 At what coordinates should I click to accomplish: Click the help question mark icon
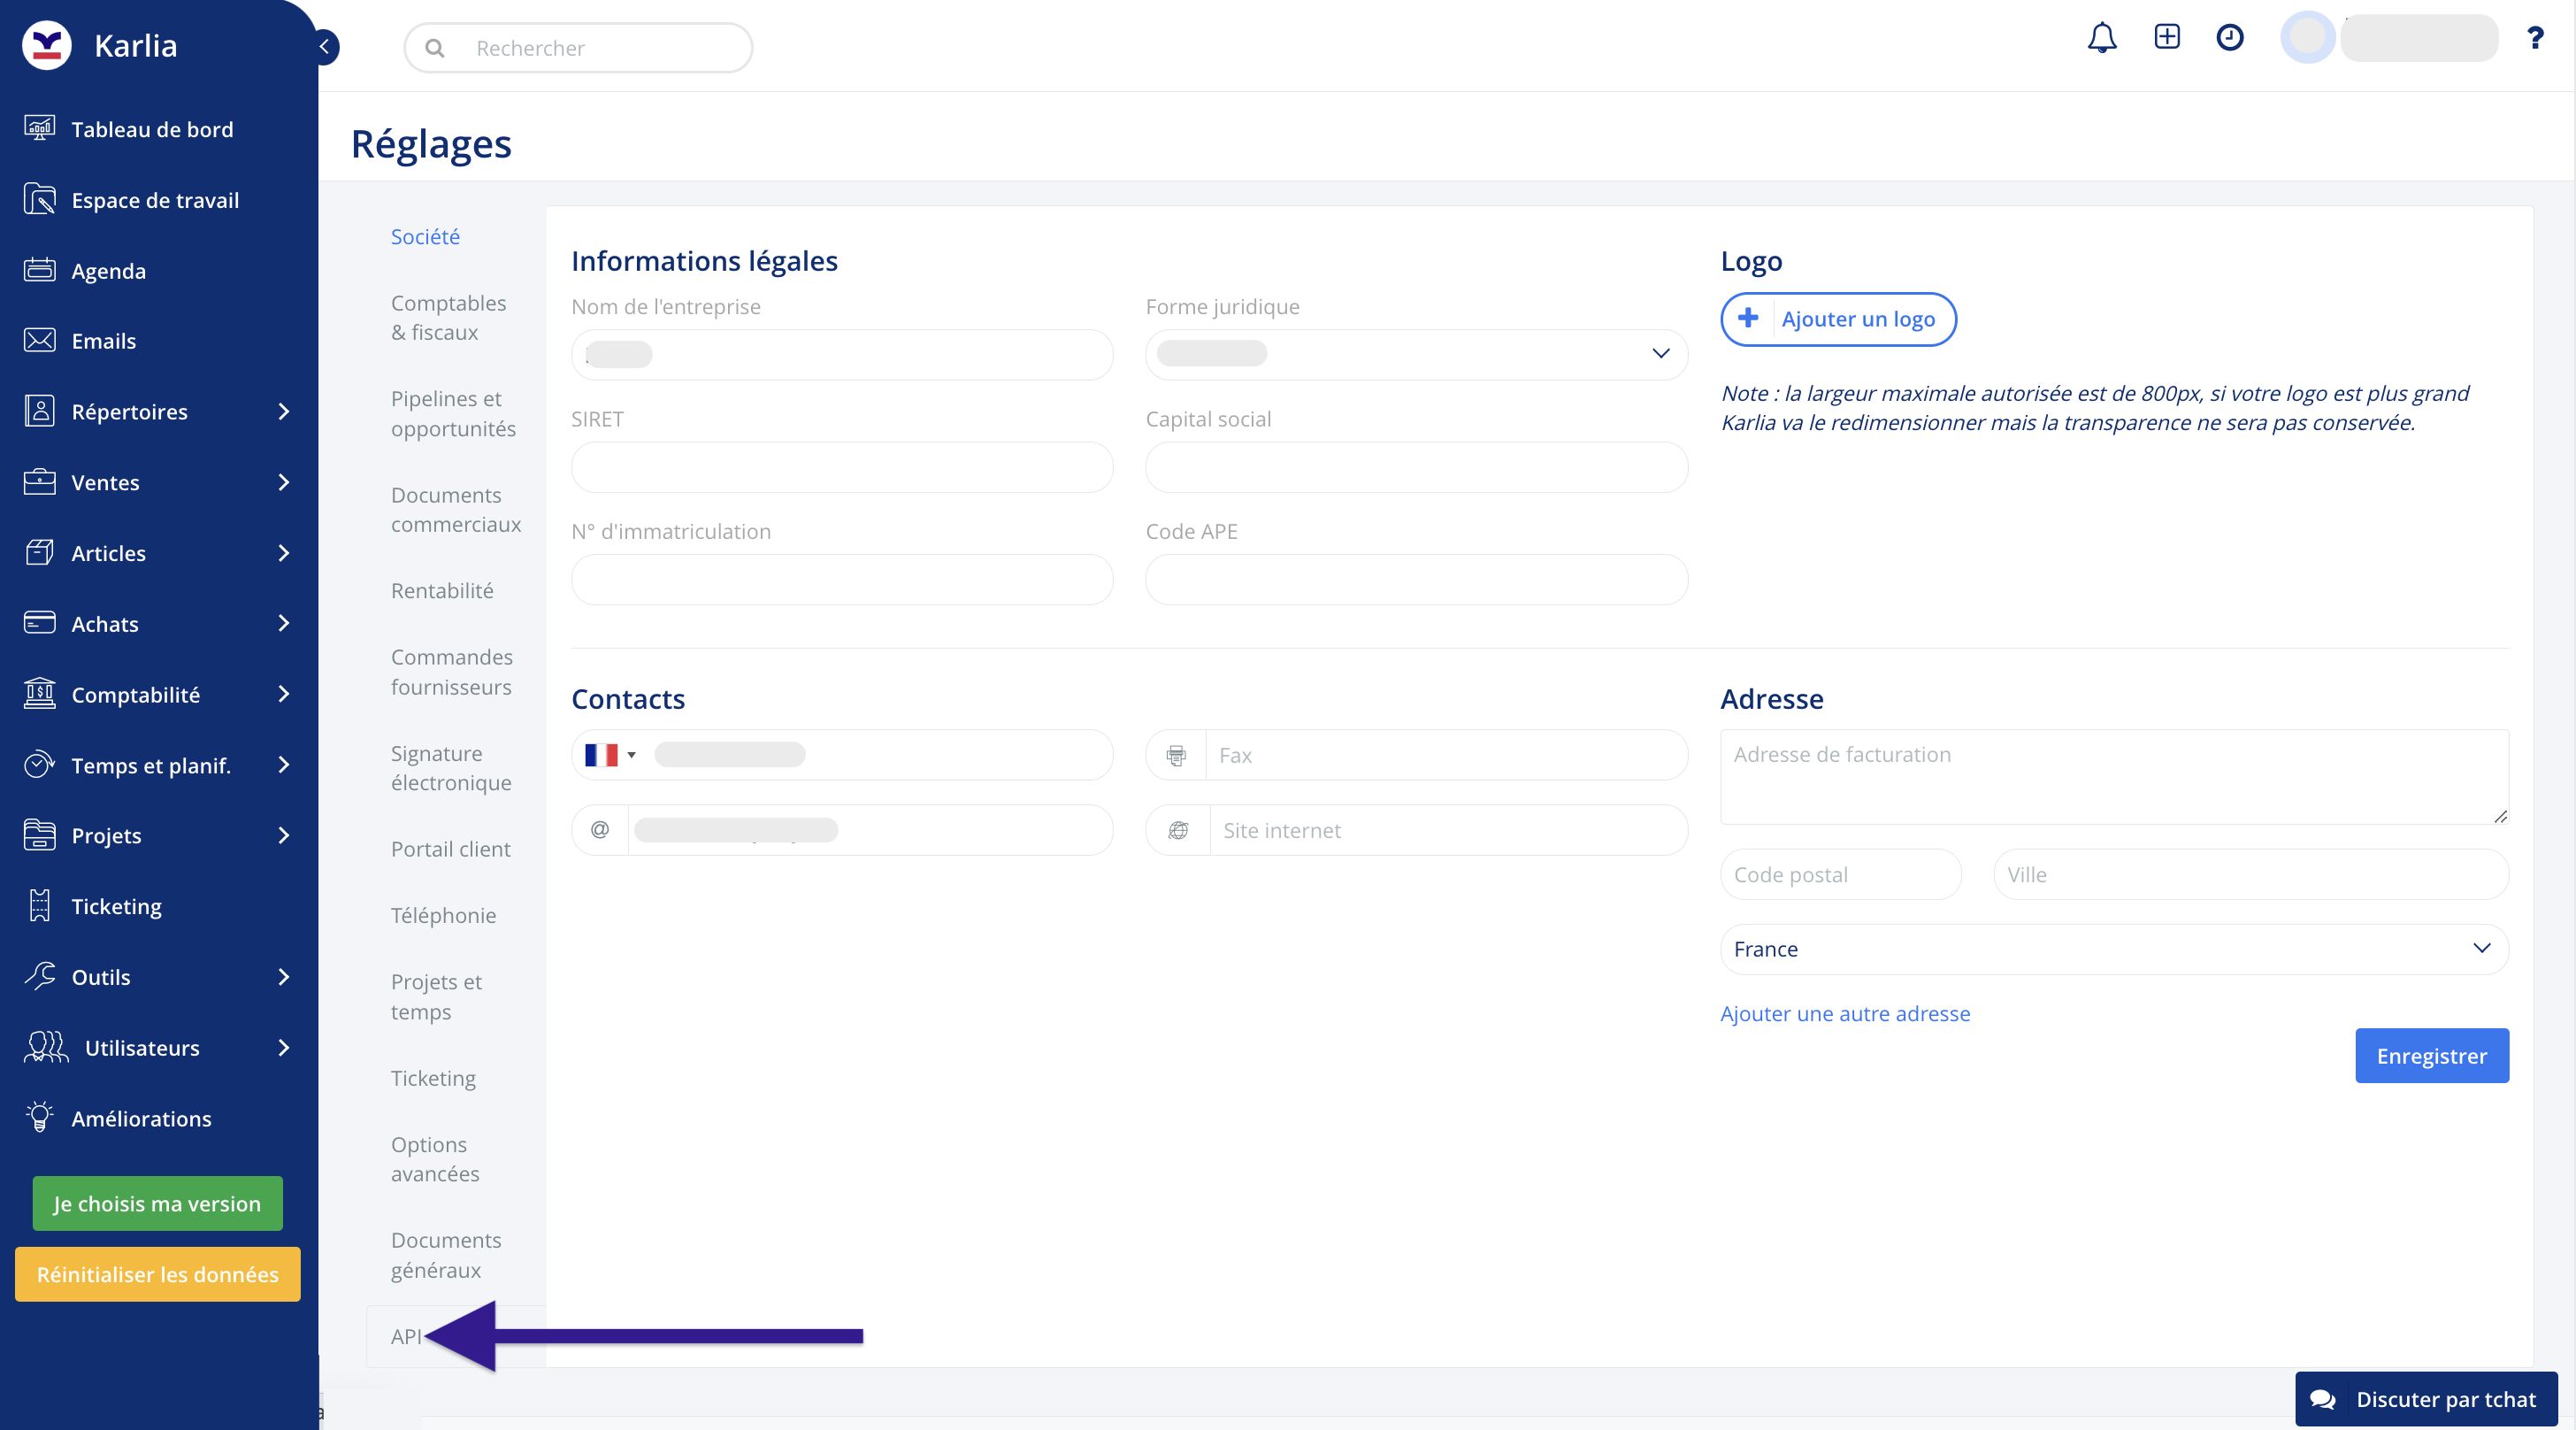click(2534, 38)
